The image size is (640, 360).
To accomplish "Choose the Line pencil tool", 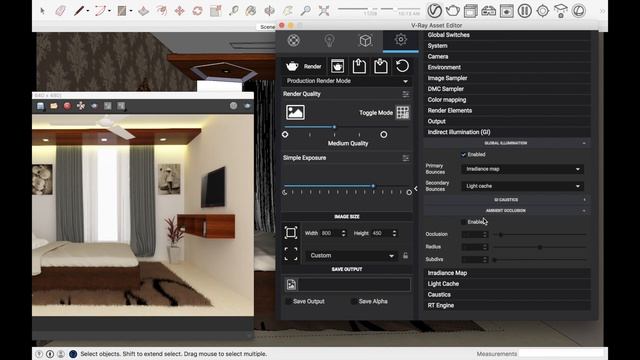I will pos(78,11).
